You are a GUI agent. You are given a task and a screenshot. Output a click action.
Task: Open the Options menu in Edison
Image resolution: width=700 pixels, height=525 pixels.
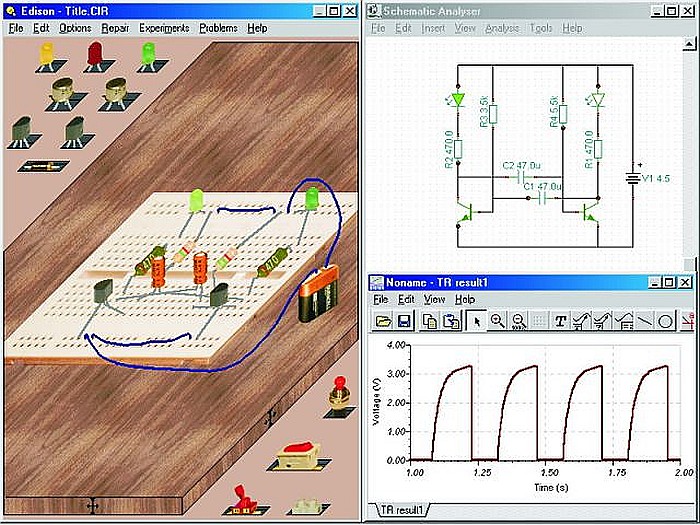coord(75,28)
